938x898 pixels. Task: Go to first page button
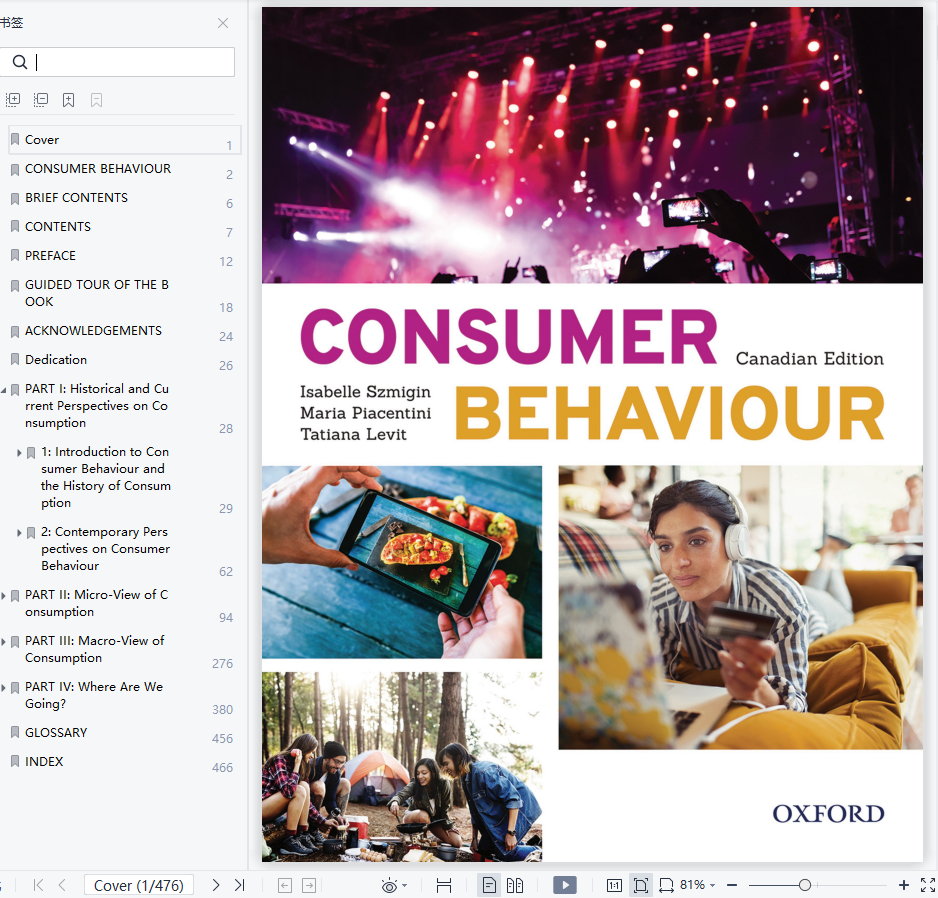pyautogui.click(x=38, y=885)
